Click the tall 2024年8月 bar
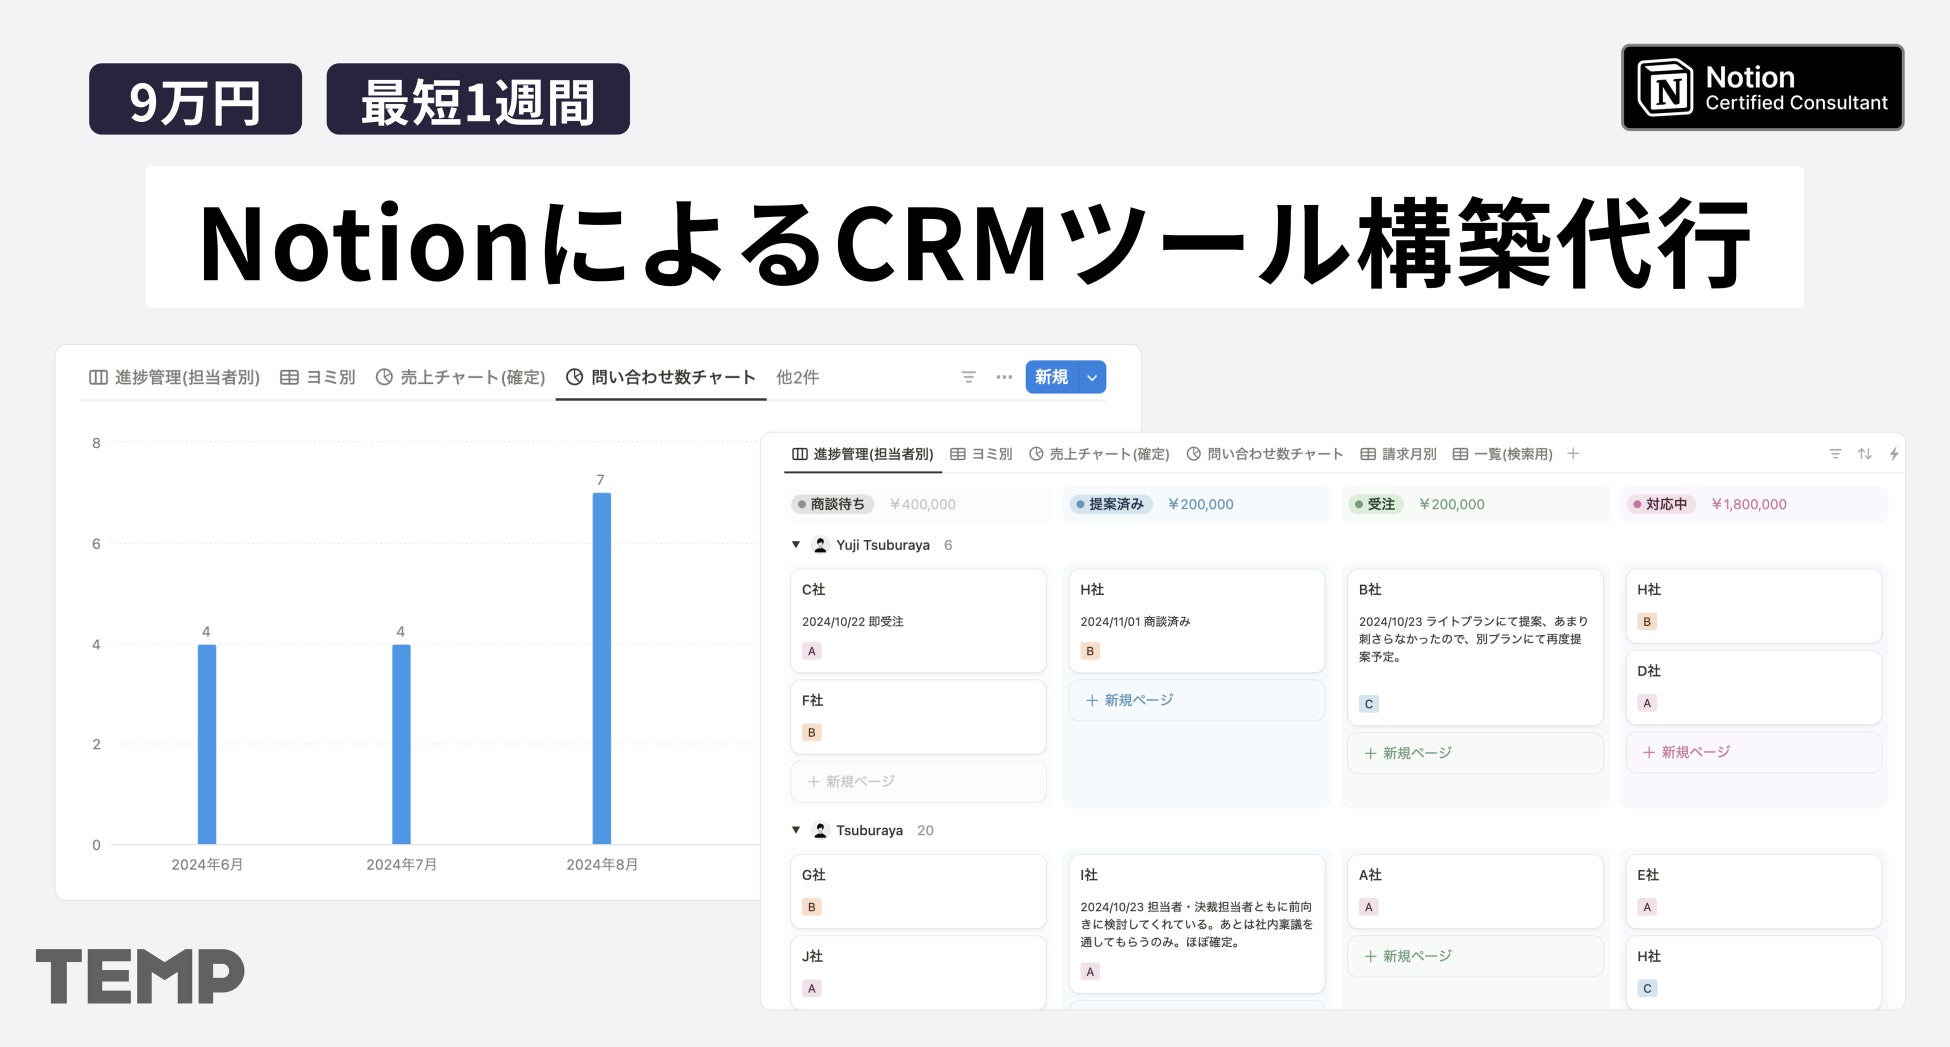 coord(601,668)
